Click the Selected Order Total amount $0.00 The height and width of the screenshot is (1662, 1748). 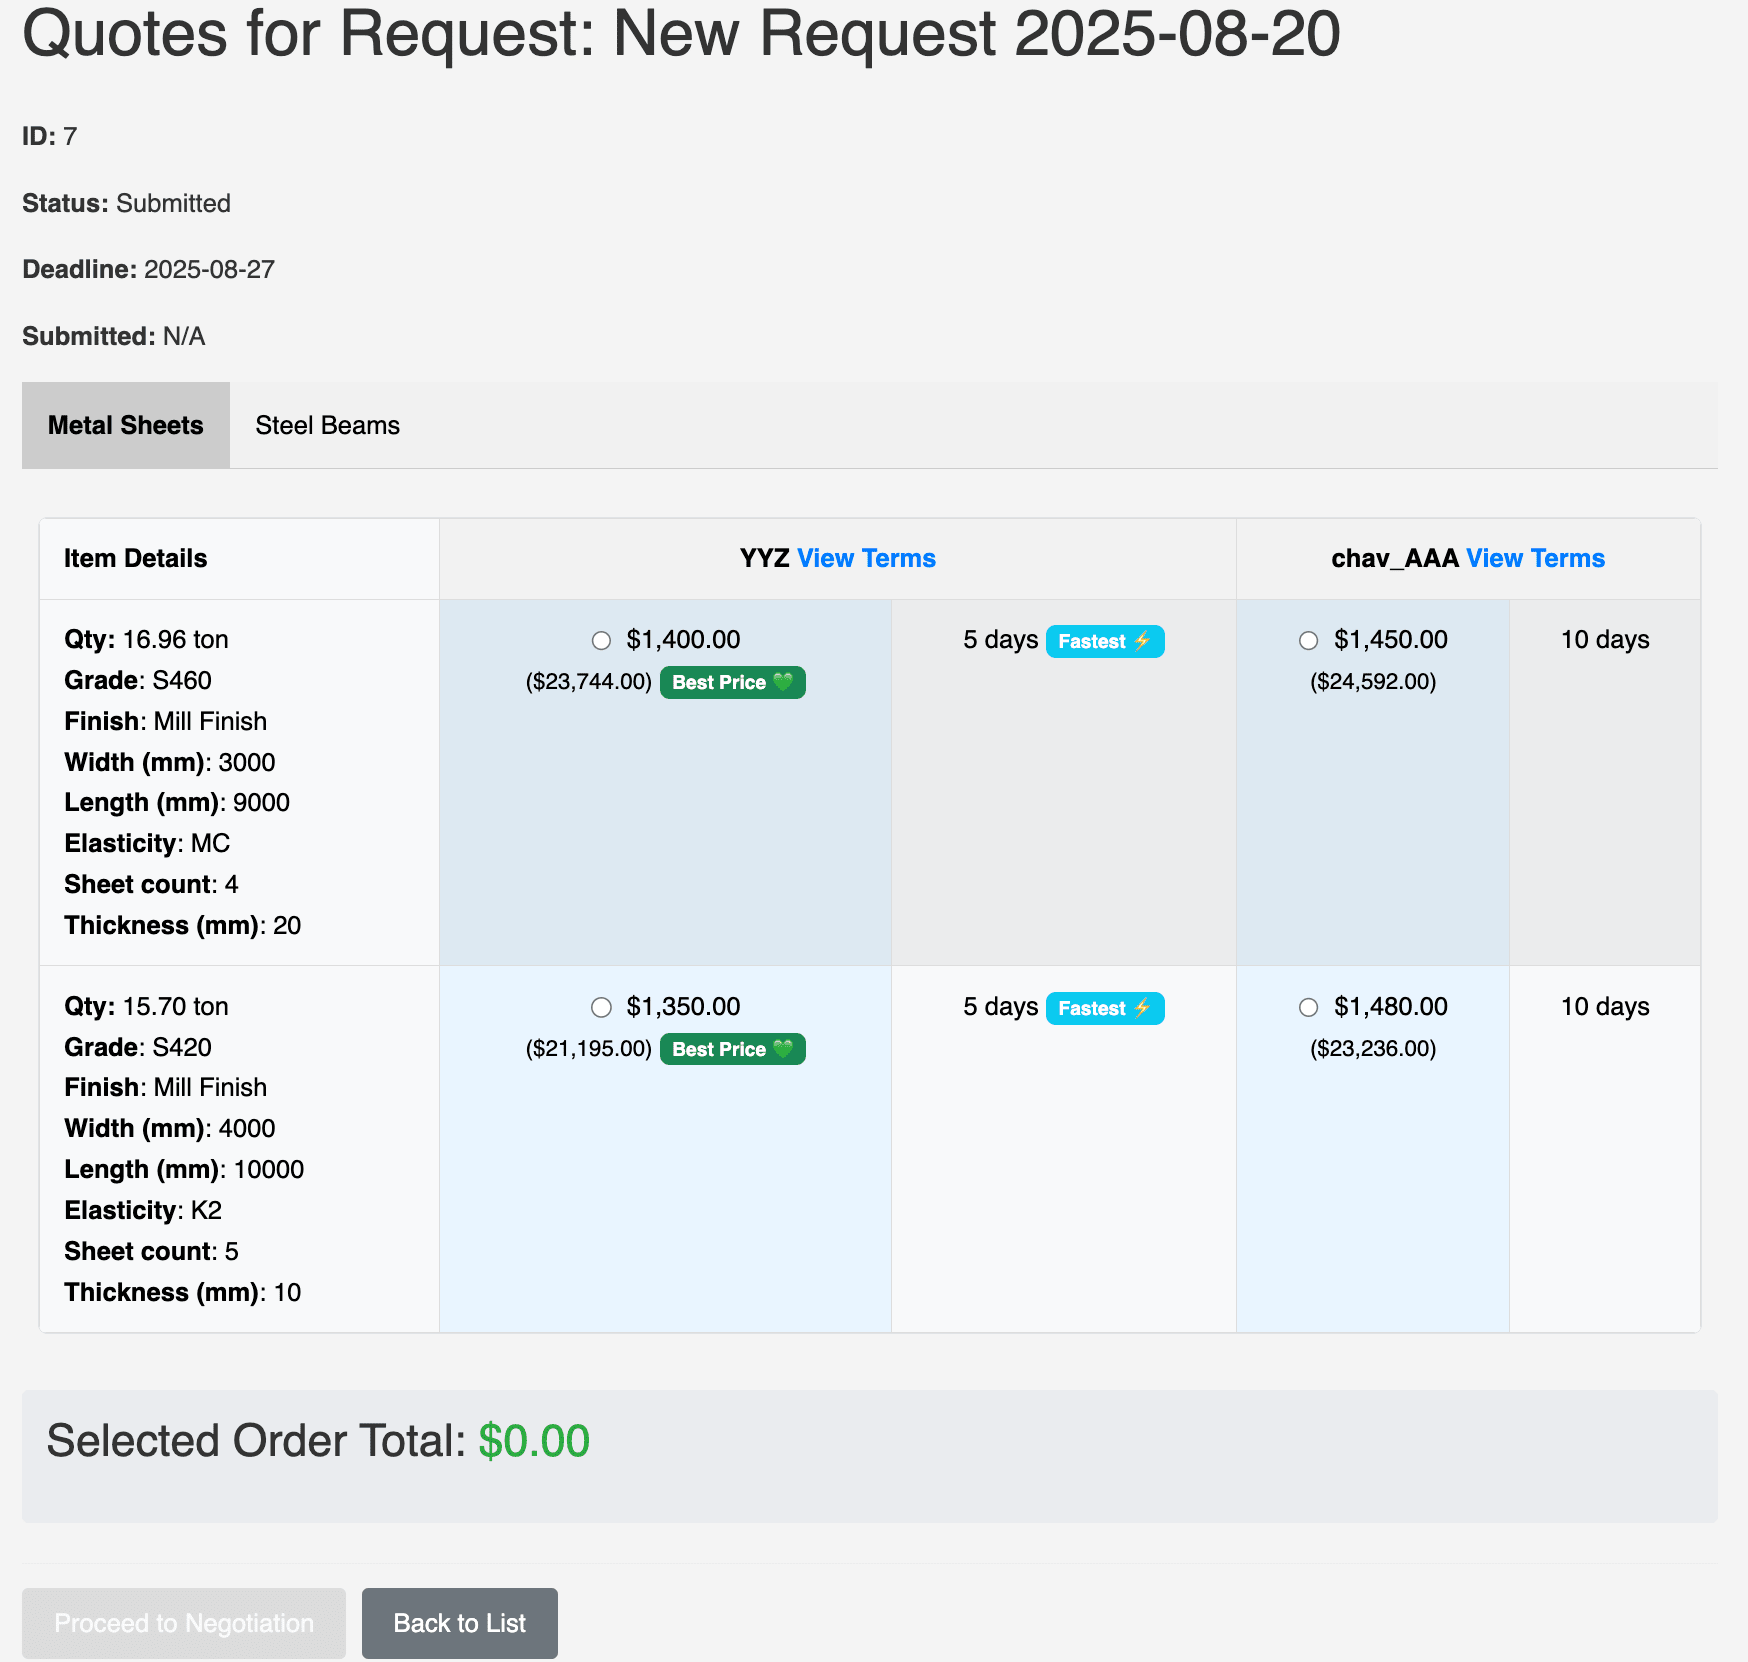(534, 1440)
